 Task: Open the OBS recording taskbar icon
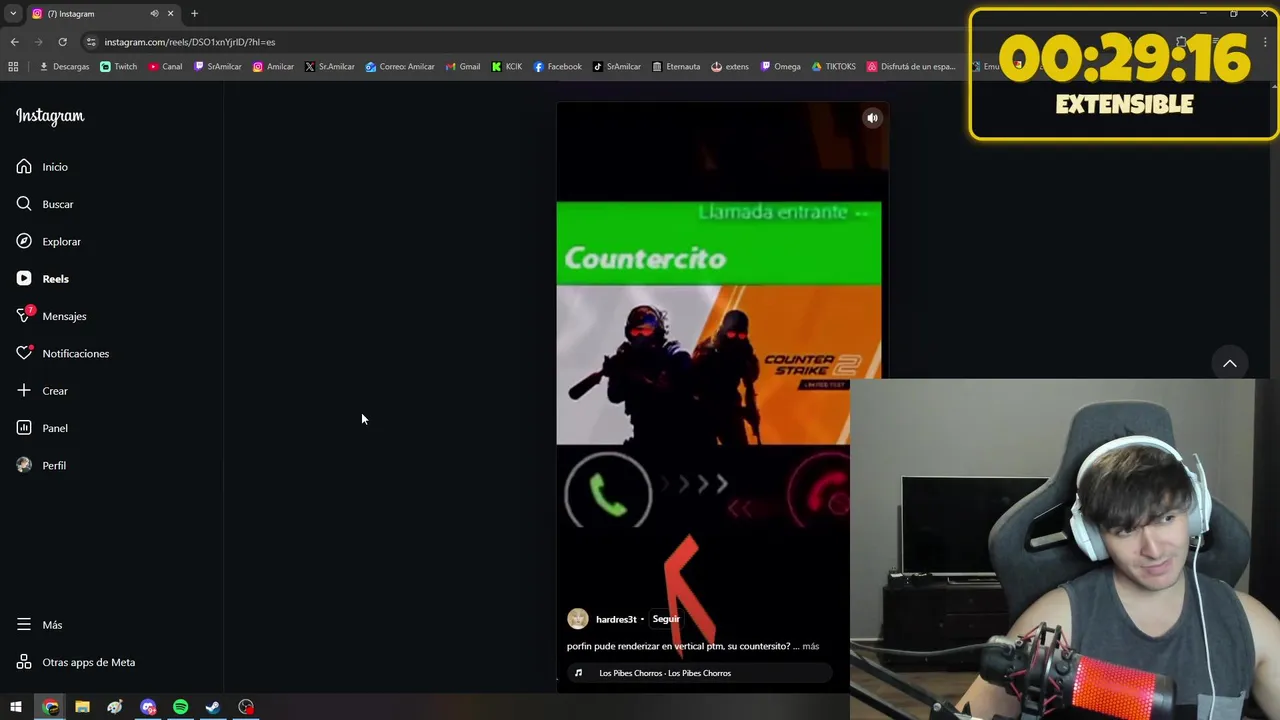[246, 707]
